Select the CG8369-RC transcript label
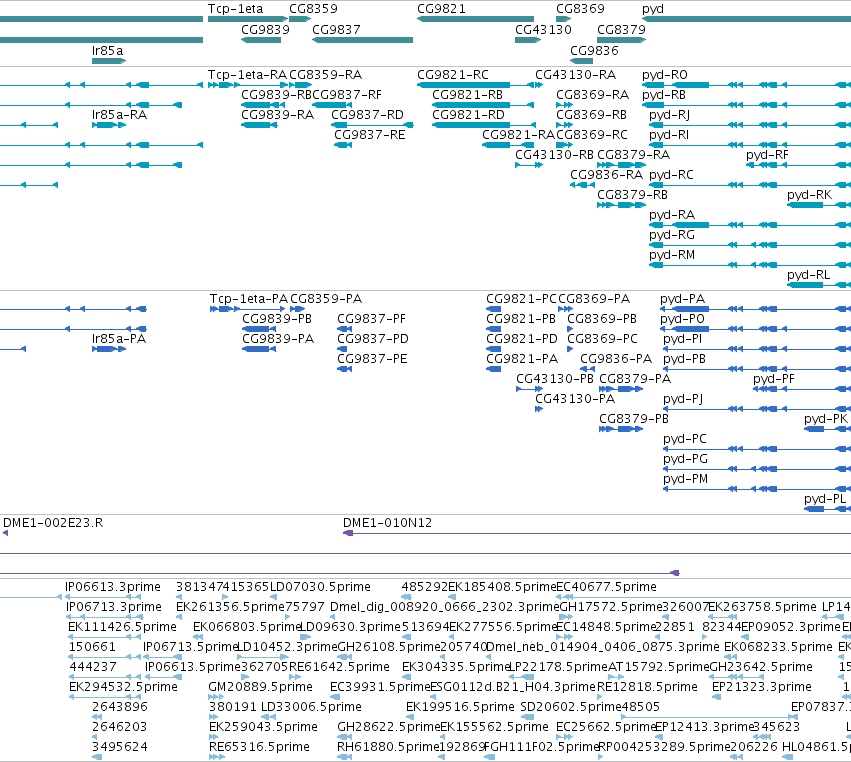Viewport: 851px width, 762px height. pos(592,135)
